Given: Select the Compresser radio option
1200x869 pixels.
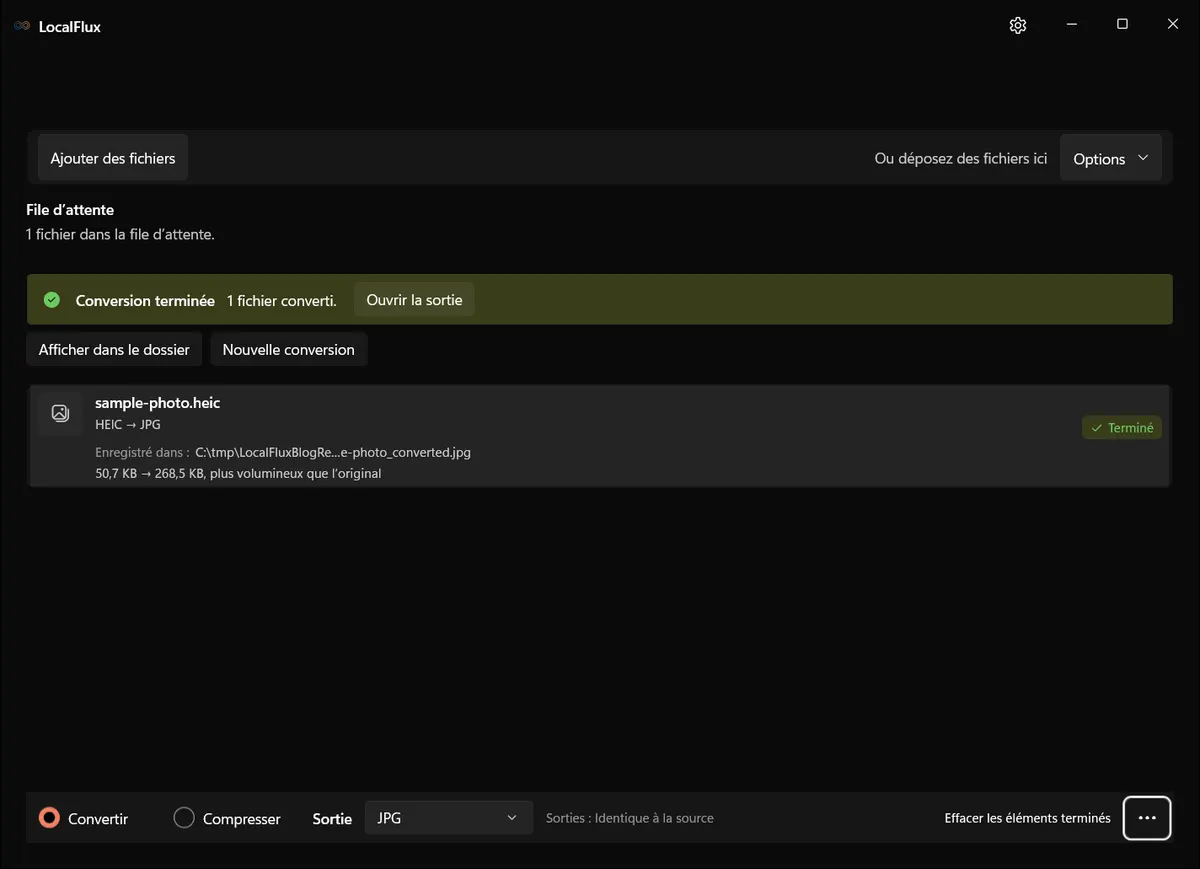Looking at the screenshot, I should (x=227, y=818).
